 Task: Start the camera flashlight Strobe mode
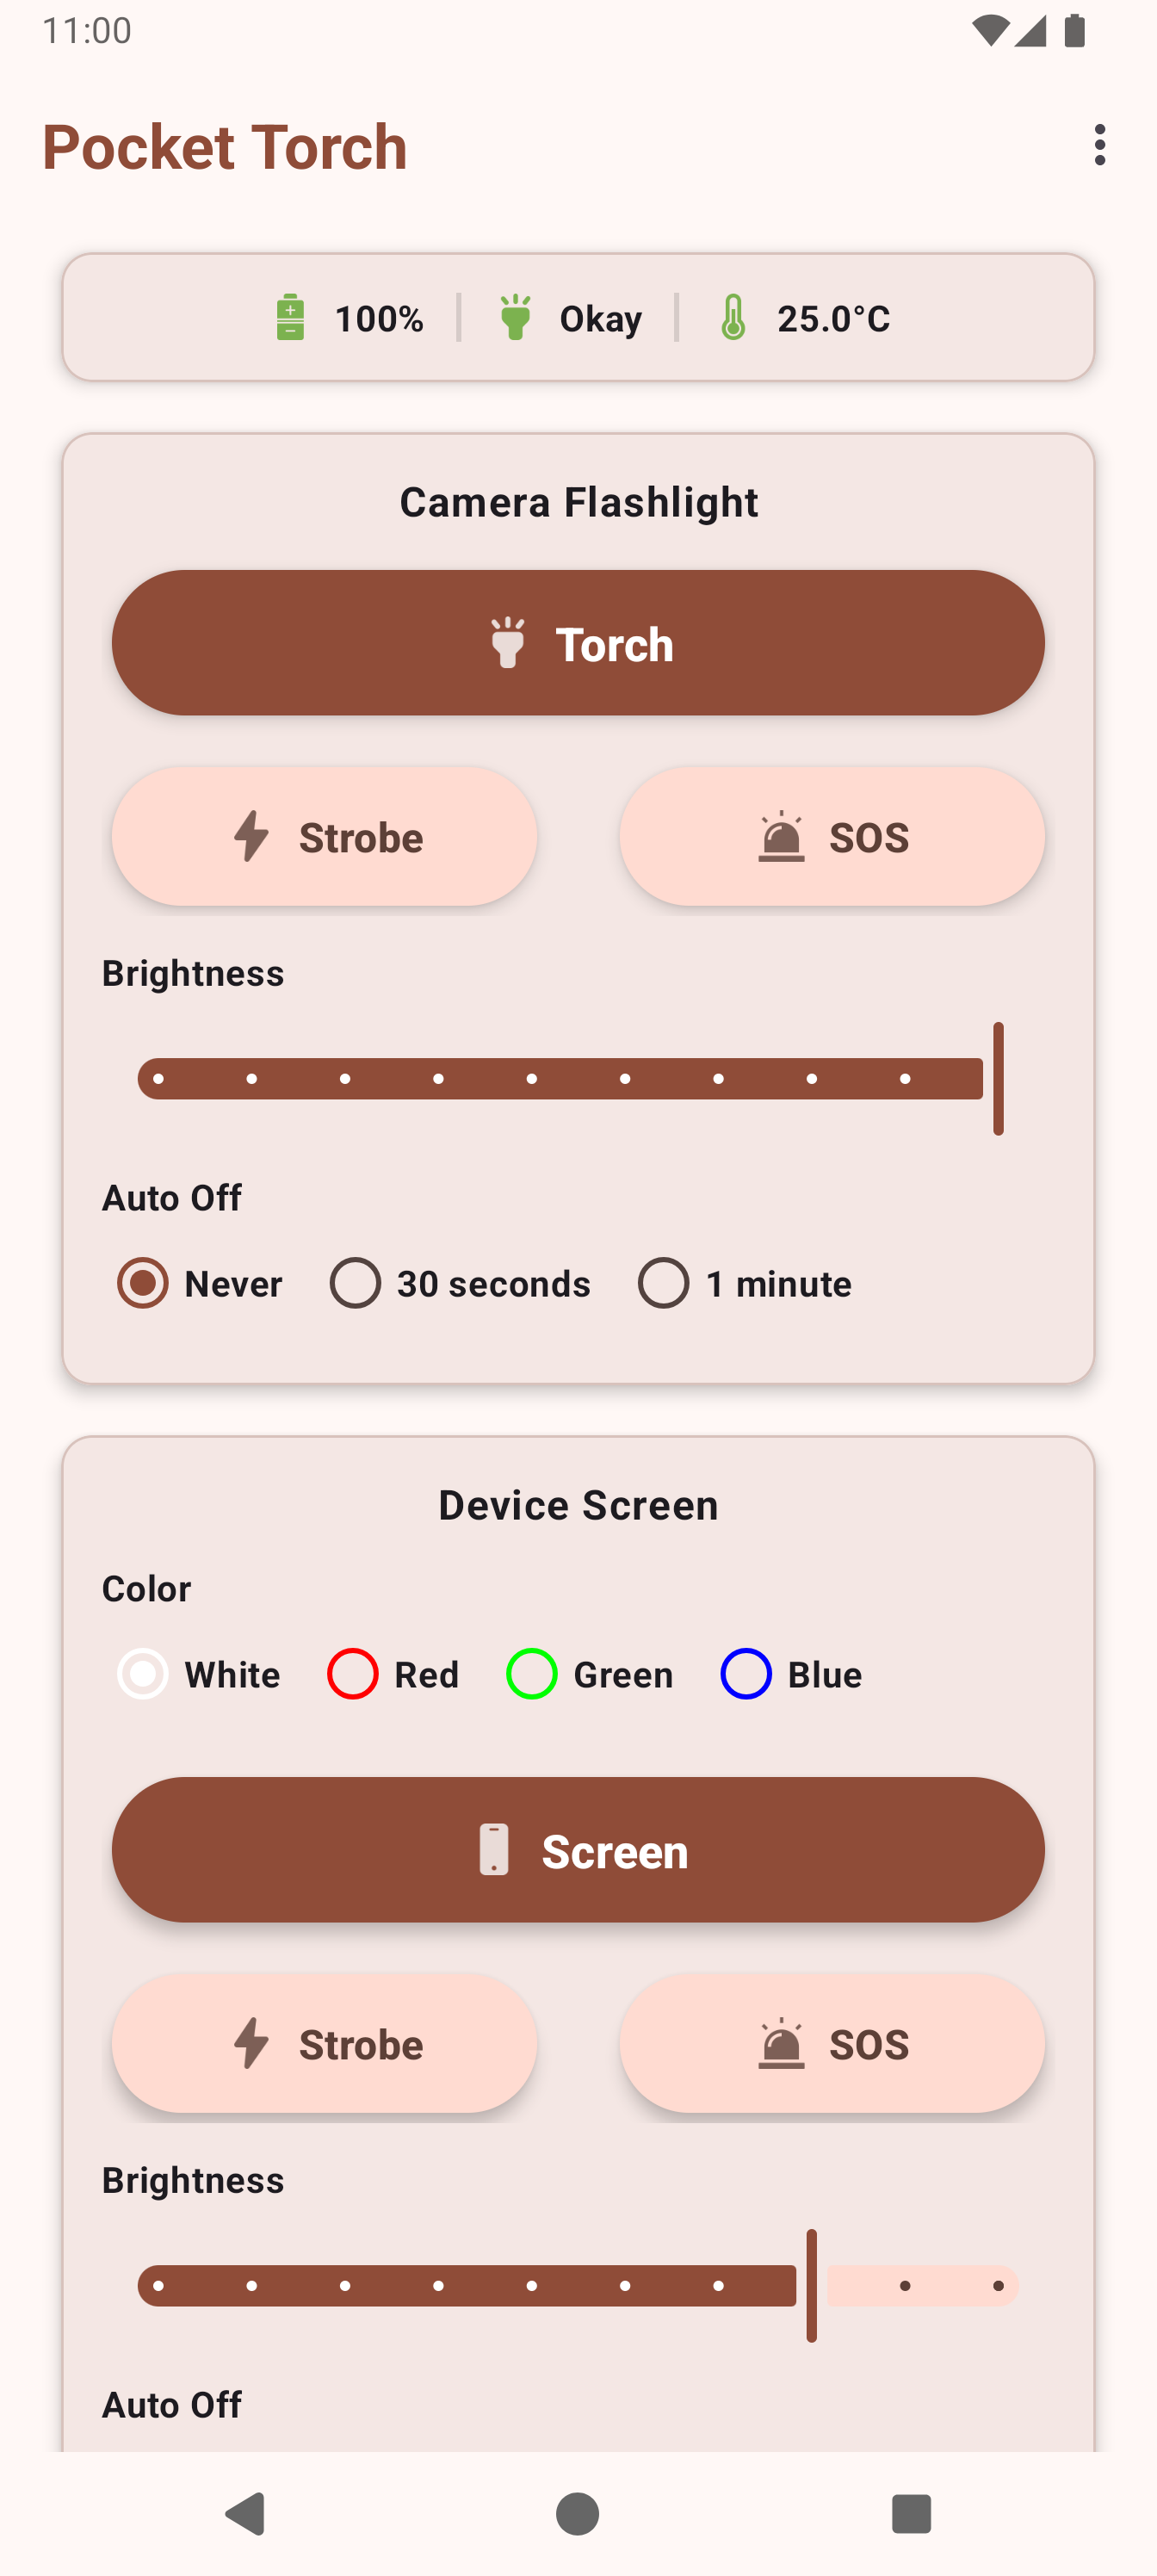[324, 837]
